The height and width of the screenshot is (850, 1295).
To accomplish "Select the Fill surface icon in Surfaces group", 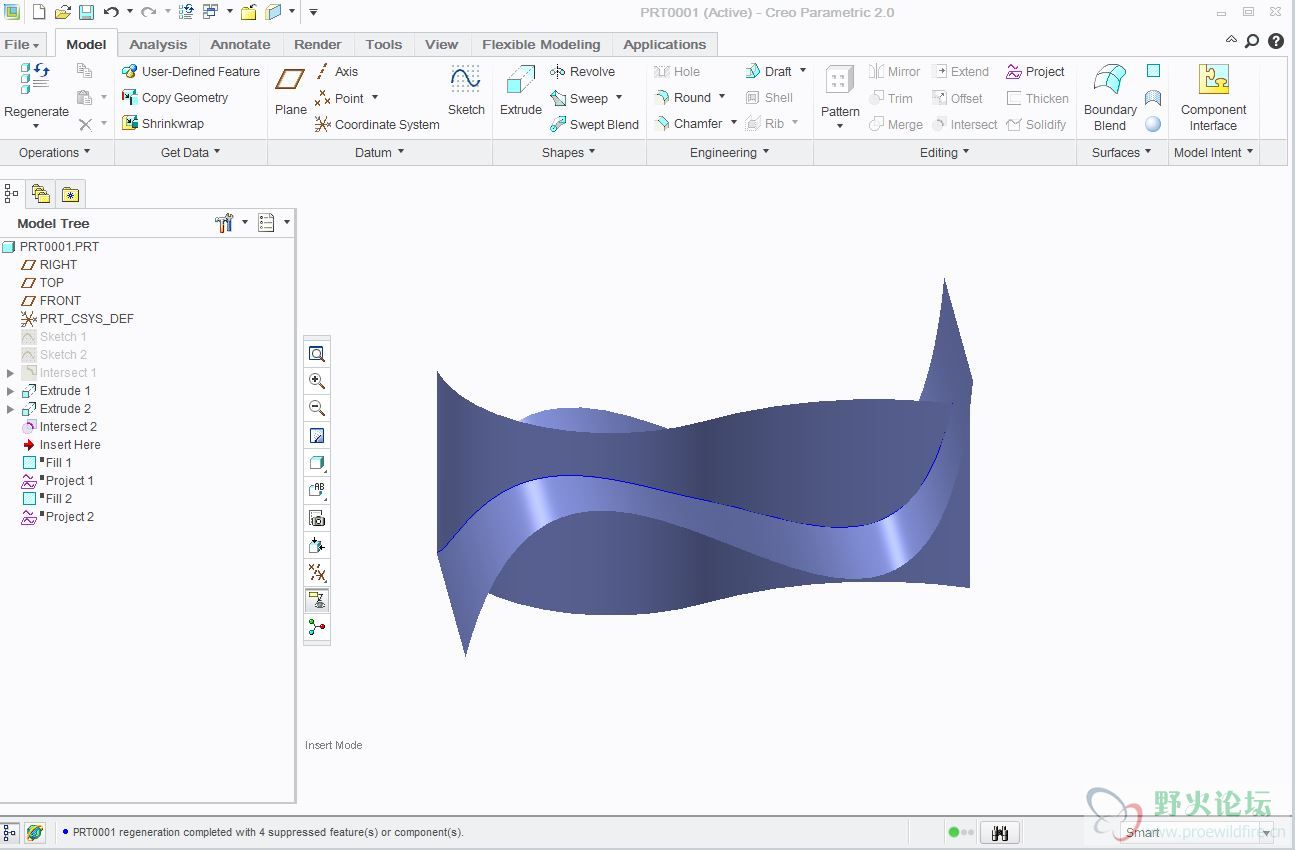I will [x=1153, y=71].
